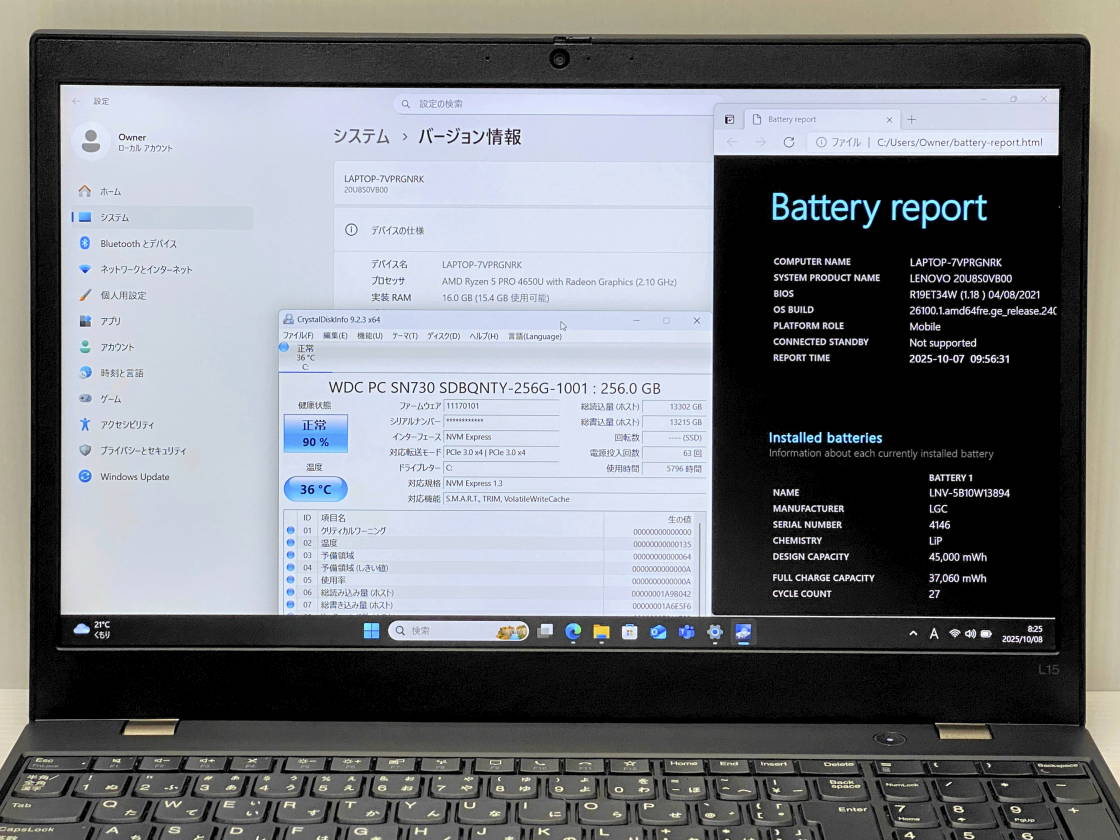The image size is (1120, 840).
Task: Open Bluetooth とデバイス settings icon
Action: (85, 243)
